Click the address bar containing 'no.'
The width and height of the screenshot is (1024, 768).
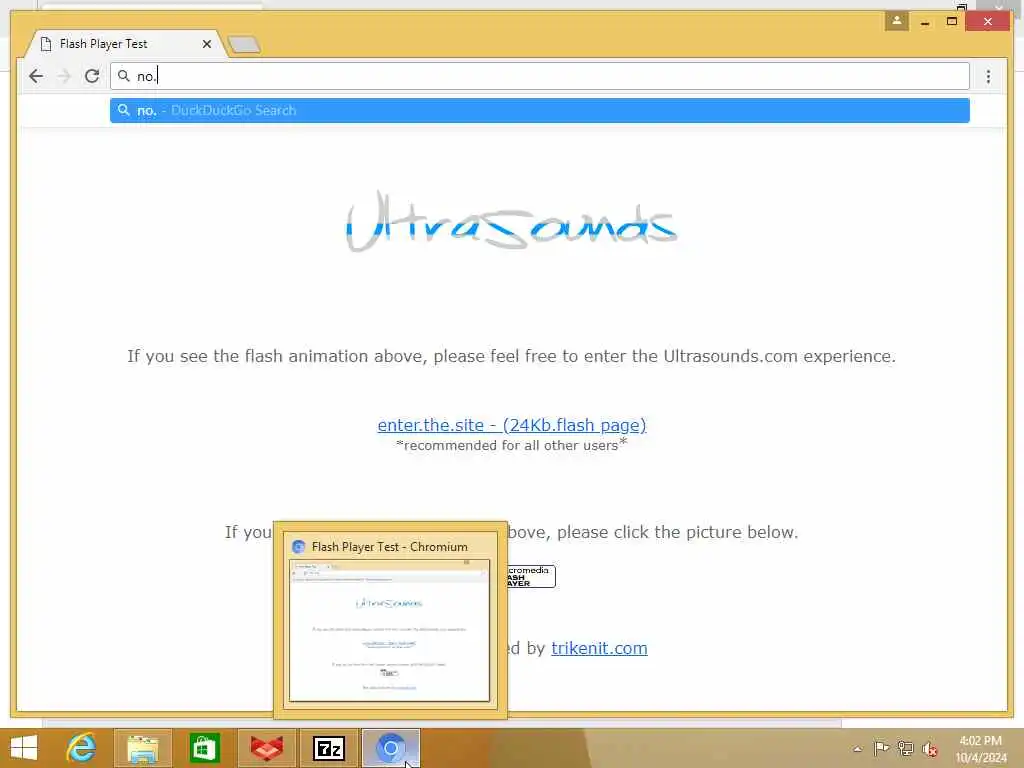click(539, 76)
